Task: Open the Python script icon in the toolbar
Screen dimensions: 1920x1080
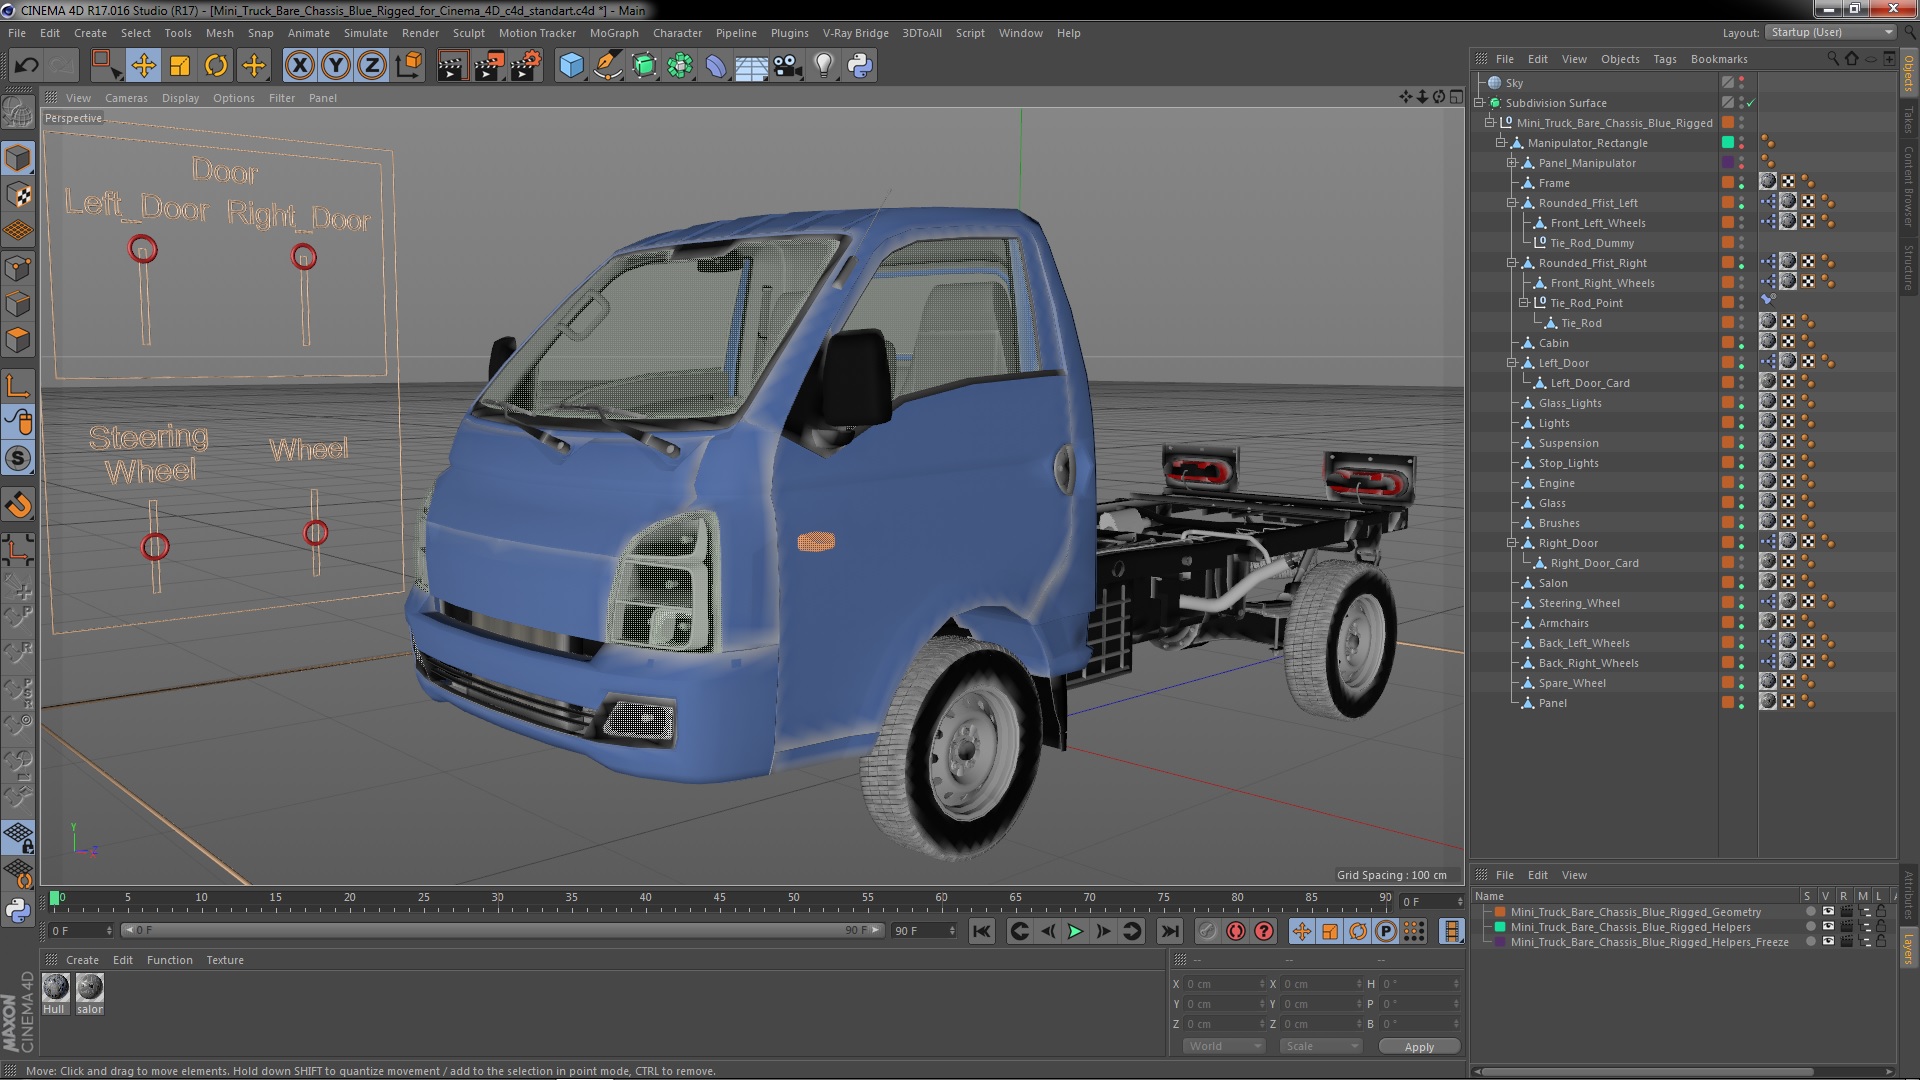Action: [x=860, y=66]
